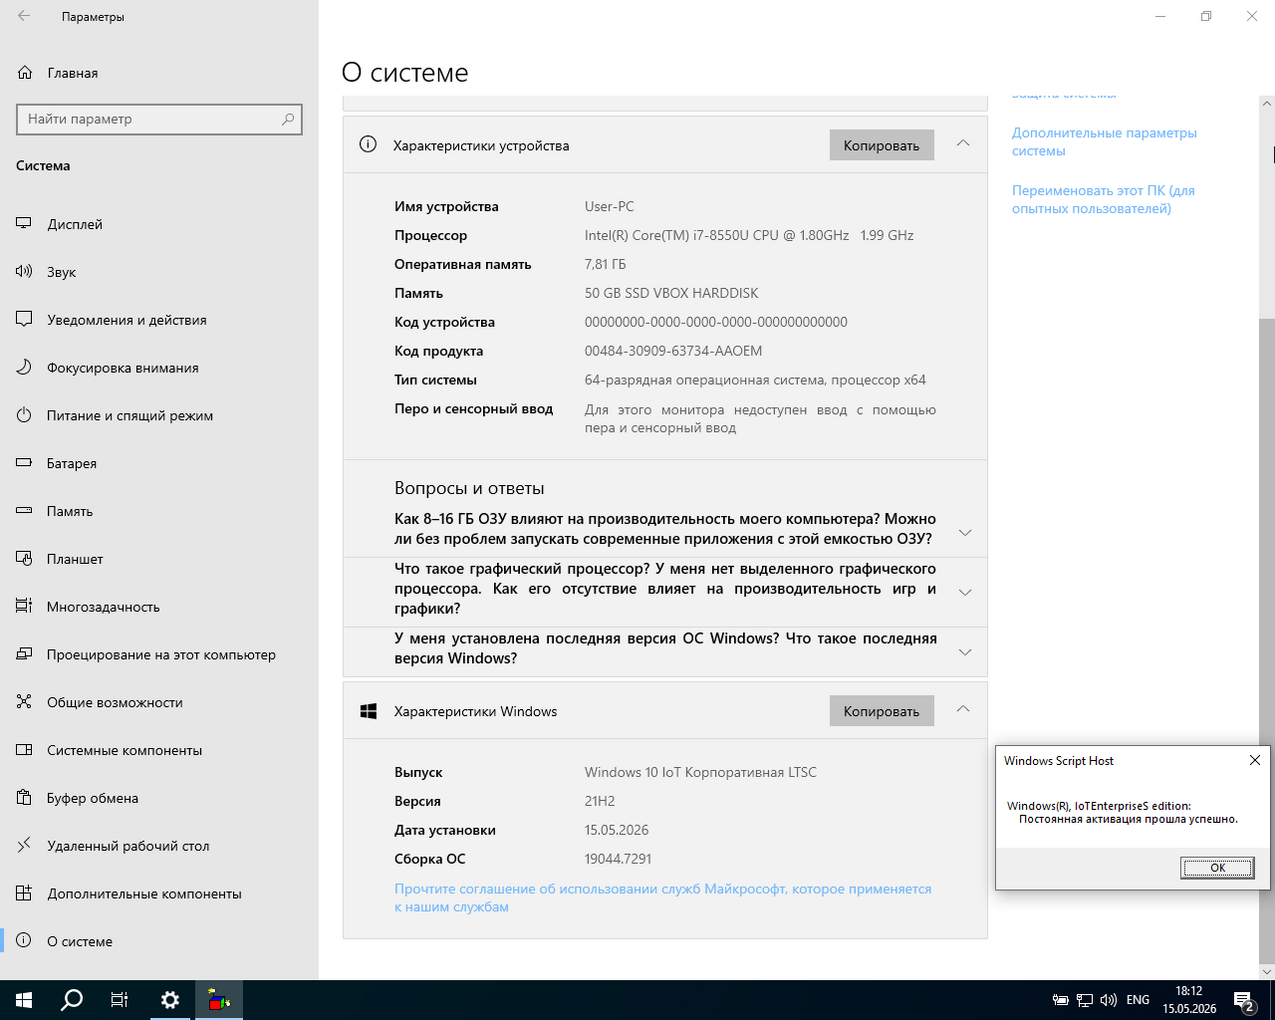Screen dimensions: 1275x1020
Task: Click the volume speaker tray icon
Action: click(x=1108, y=1000)
